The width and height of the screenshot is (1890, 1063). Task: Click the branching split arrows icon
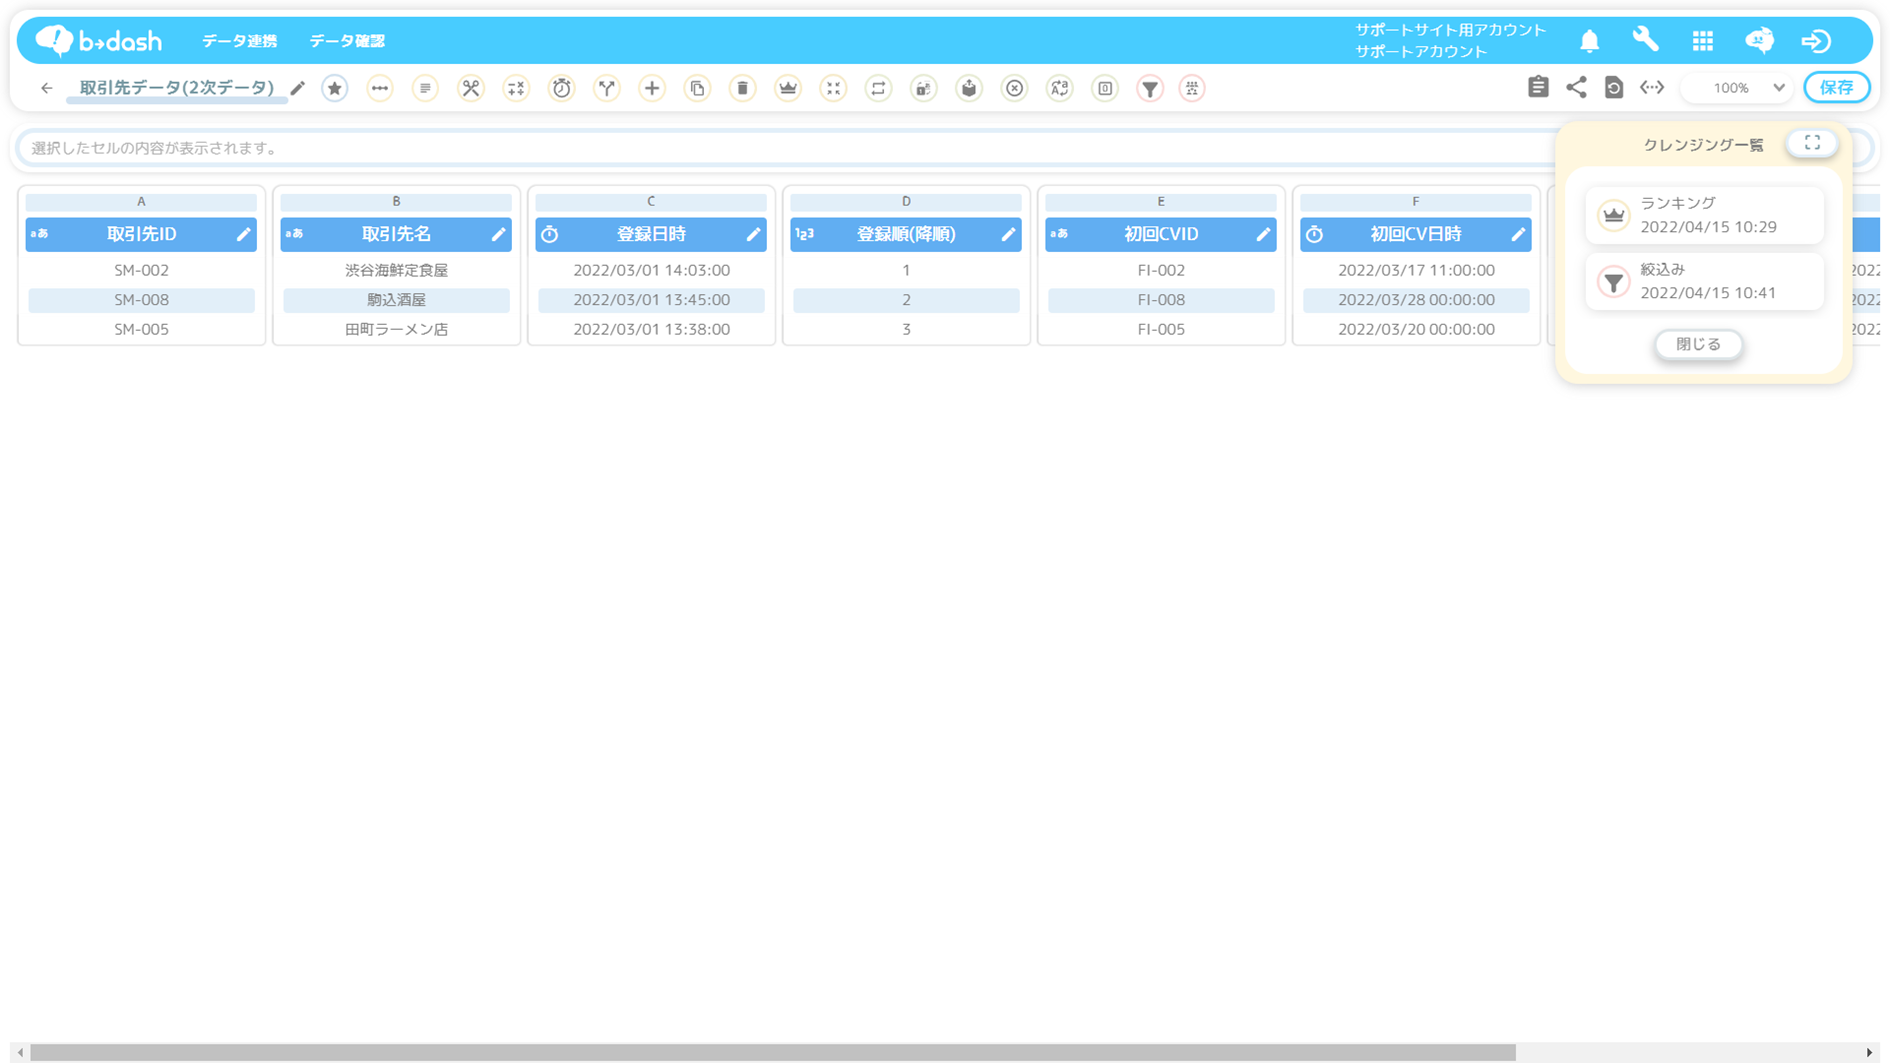607,88
